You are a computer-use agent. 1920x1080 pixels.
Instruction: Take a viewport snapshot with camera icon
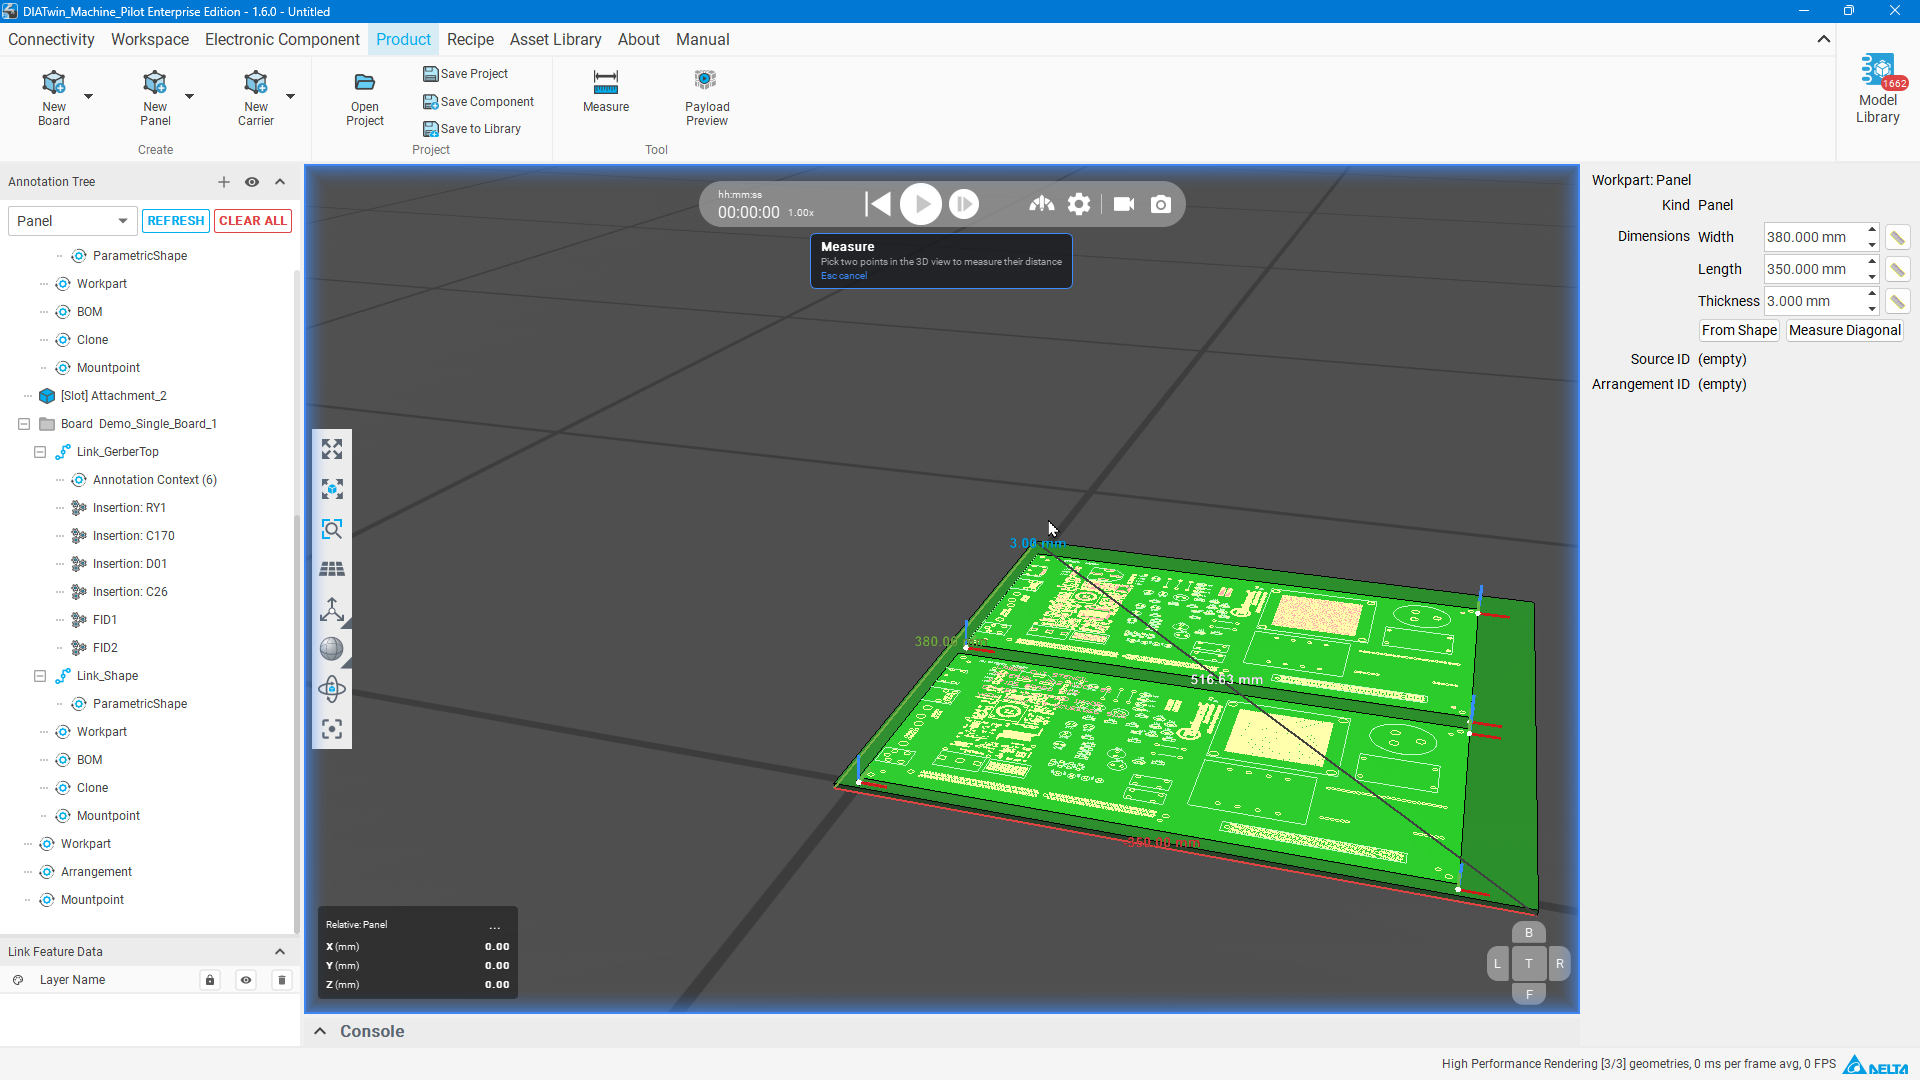point(1161,204)
